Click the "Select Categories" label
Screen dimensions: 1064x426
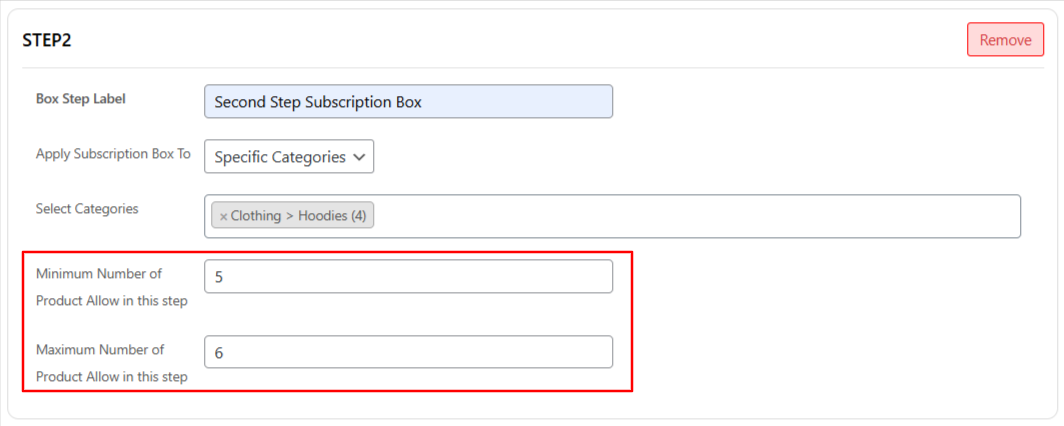(87, 209)
